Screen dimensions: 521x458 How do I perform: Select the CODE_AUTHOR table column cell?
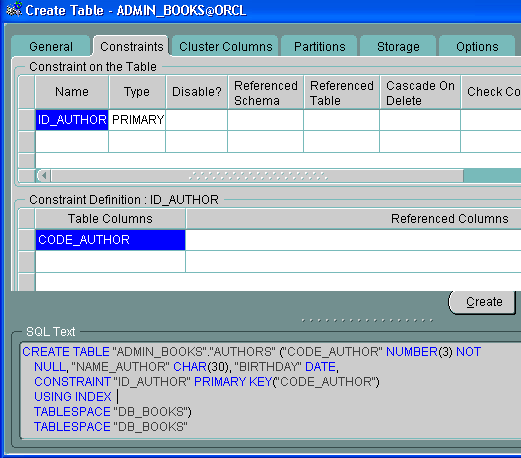point(110,240)
